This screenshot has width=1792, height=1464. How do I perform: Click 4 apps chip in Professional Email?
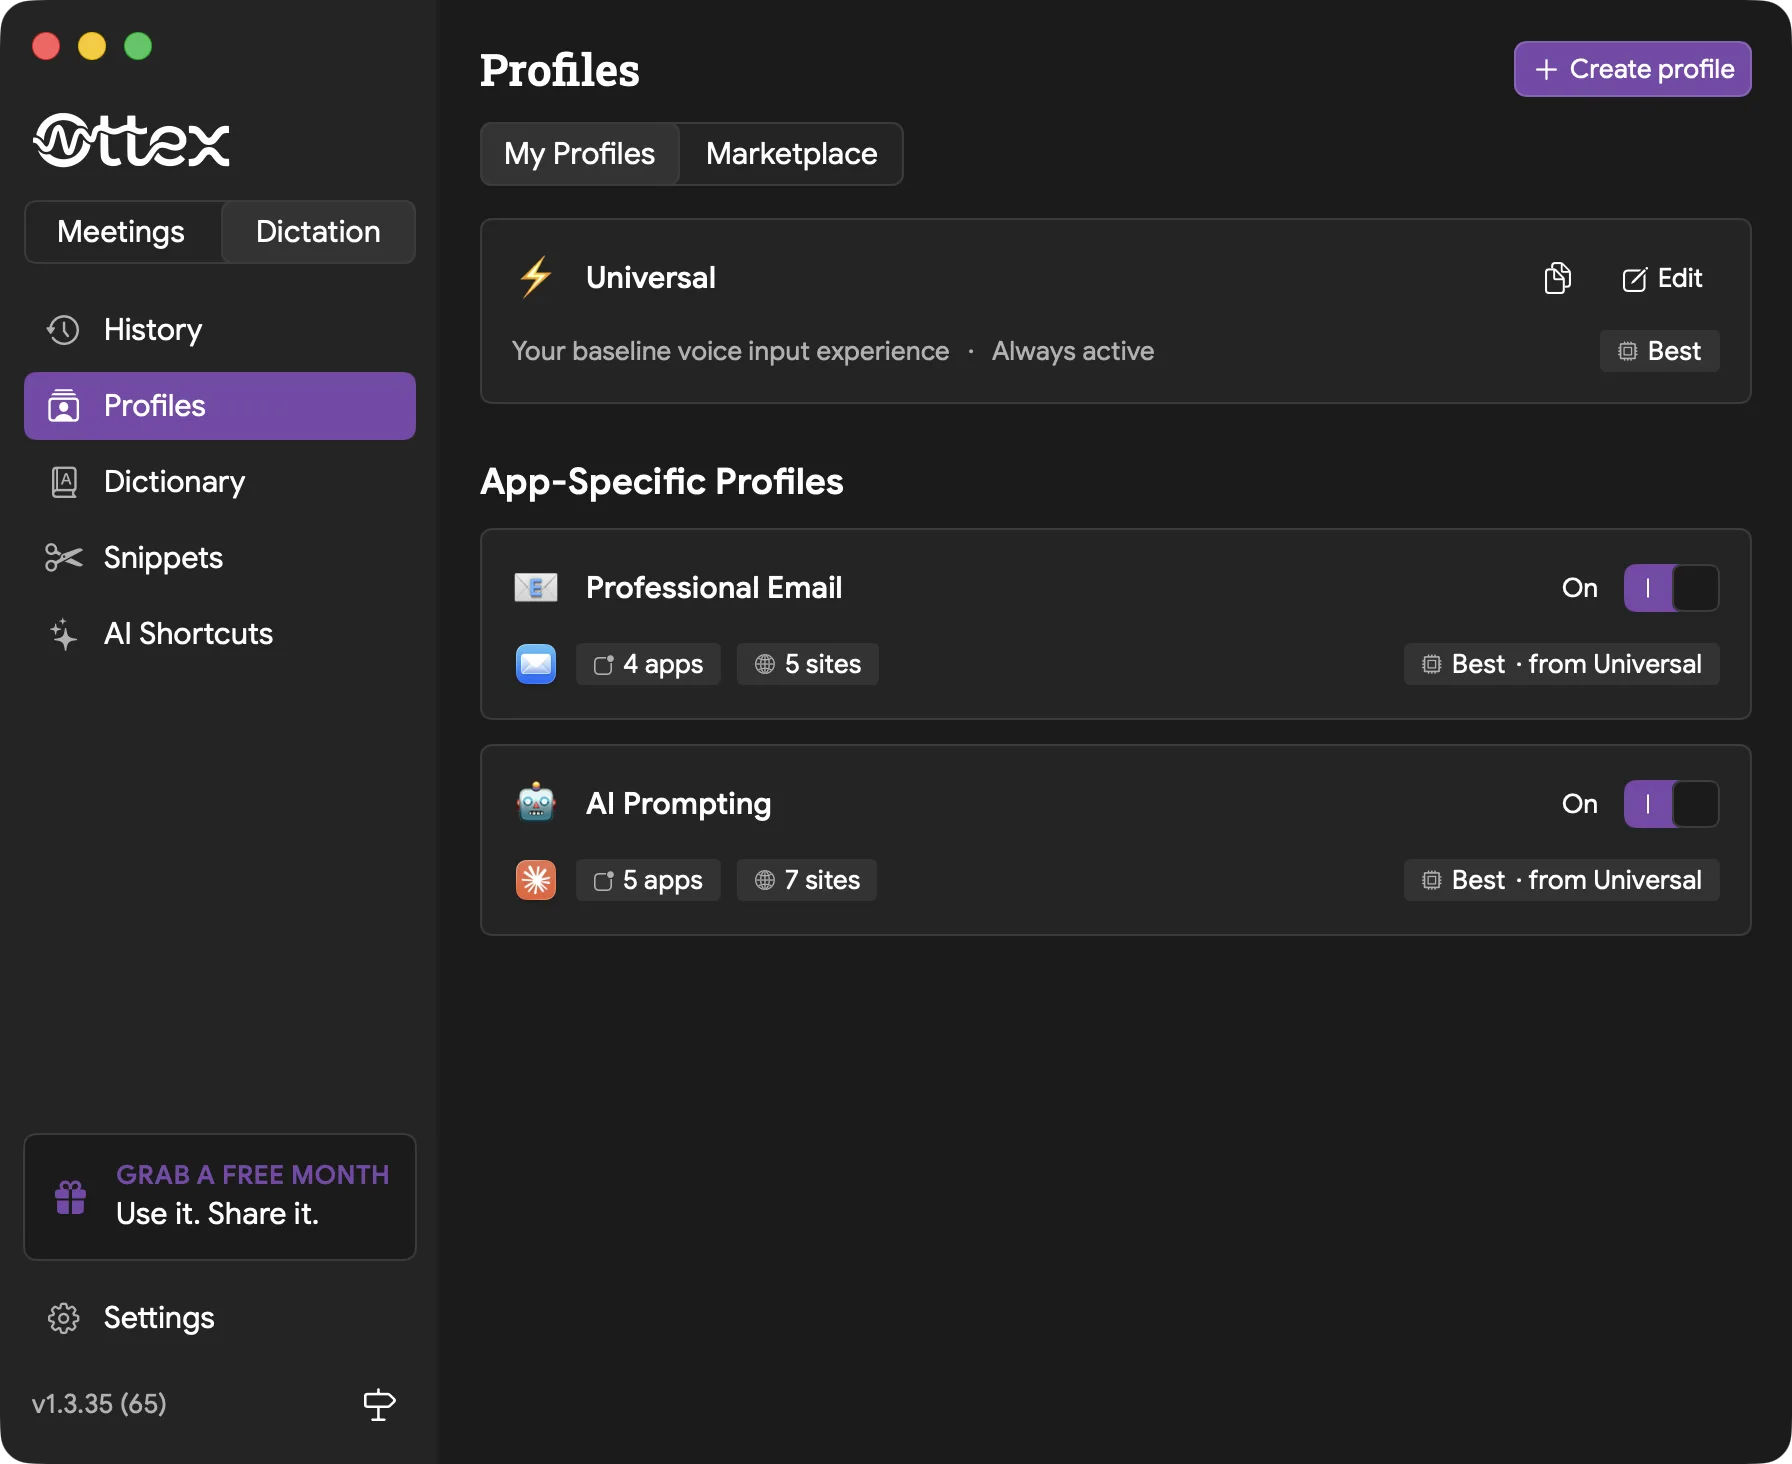(648, 664)
